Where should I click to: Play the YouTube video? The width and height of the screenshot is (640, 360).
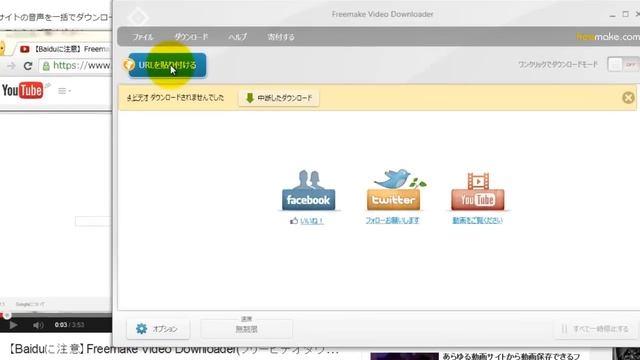[x=13, y=325]
